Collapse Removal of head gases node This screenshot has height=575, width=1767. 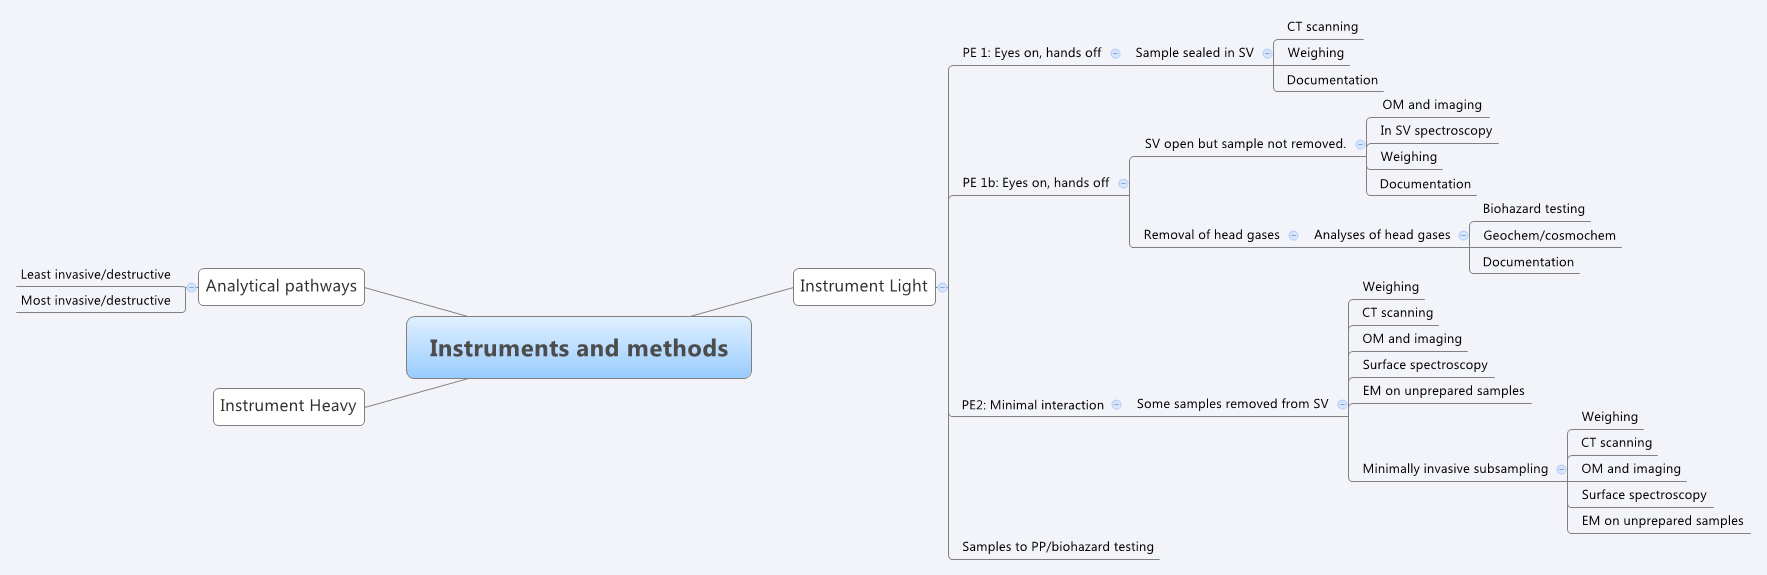tap(1293, 236)
